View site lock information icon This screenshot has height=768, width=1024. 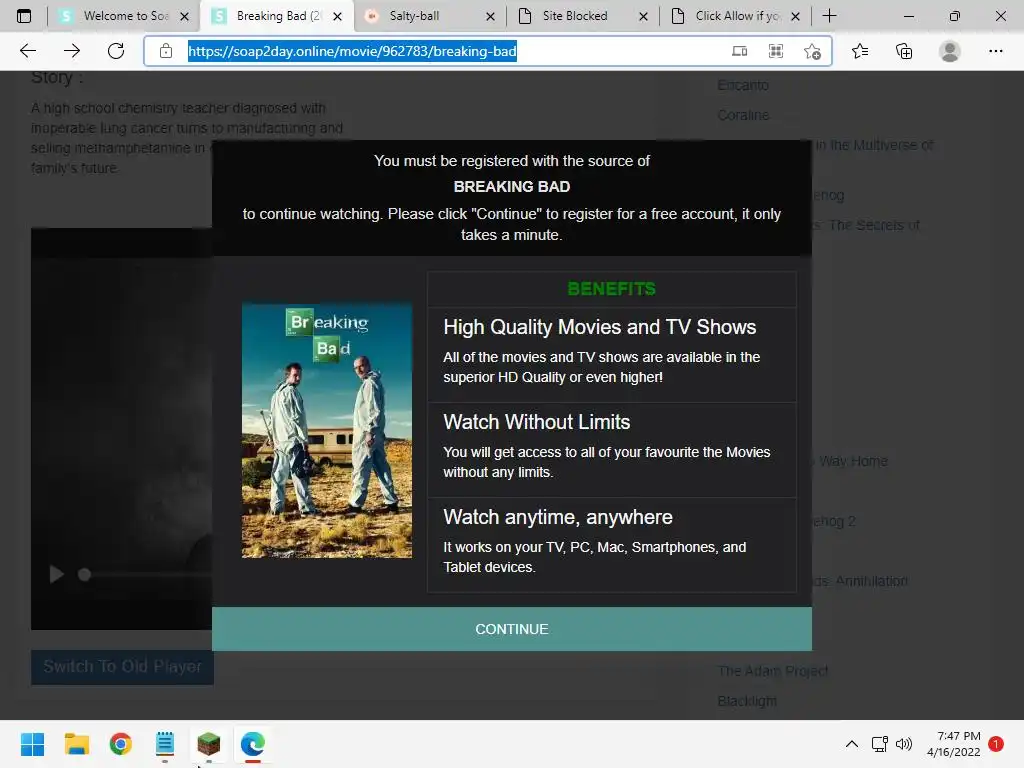(166, 51)
